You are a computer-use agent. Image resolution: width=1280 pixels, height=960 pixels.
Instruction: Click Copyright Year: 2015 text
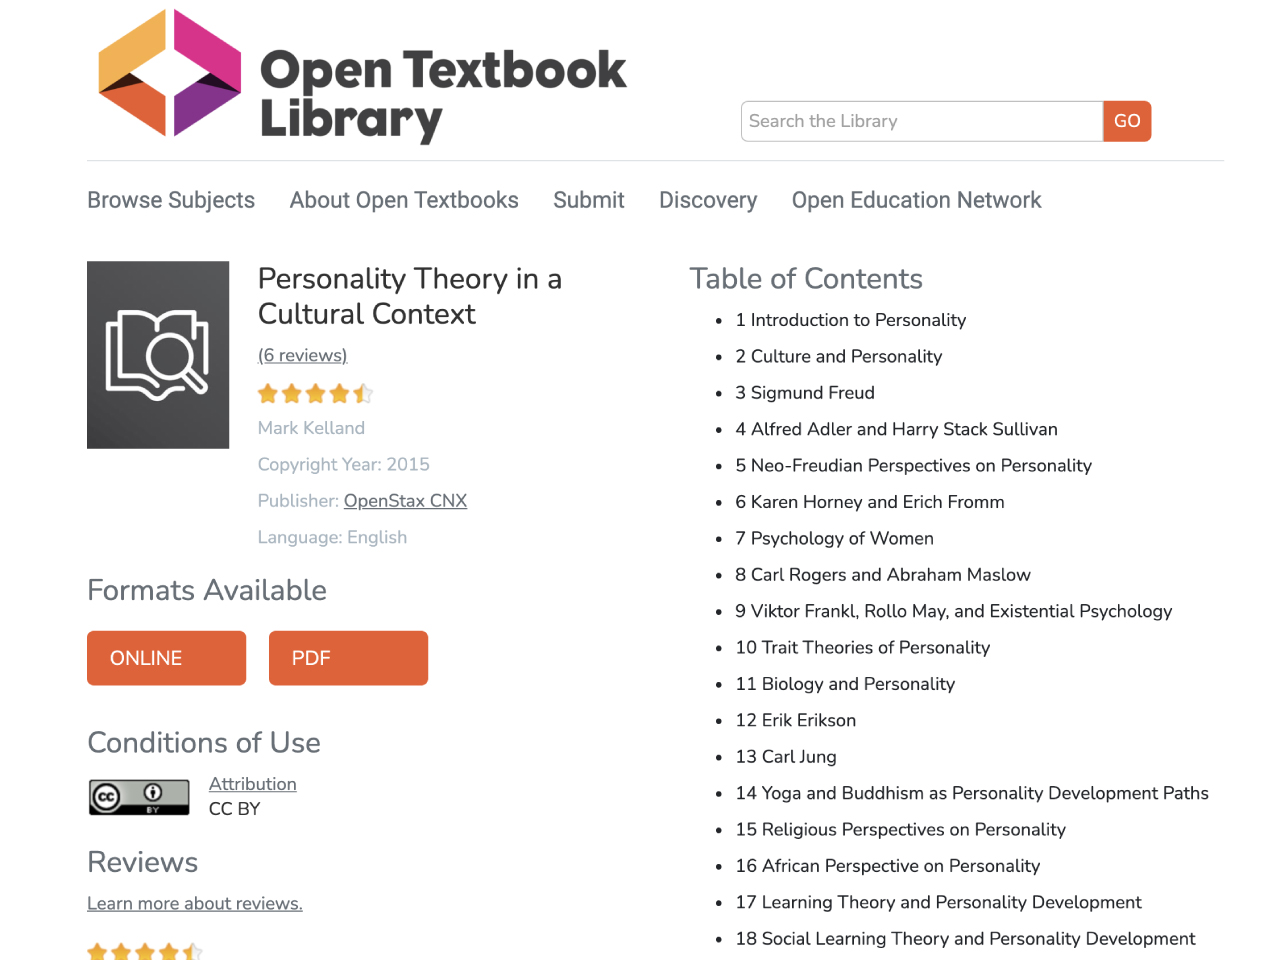coord(344,464)
